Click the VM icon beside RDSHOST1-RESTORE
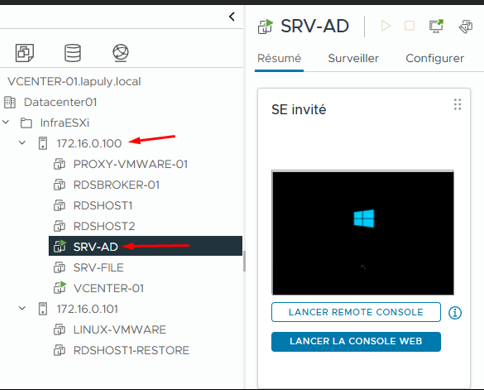 pyautogui.click(x=59, y=350)
